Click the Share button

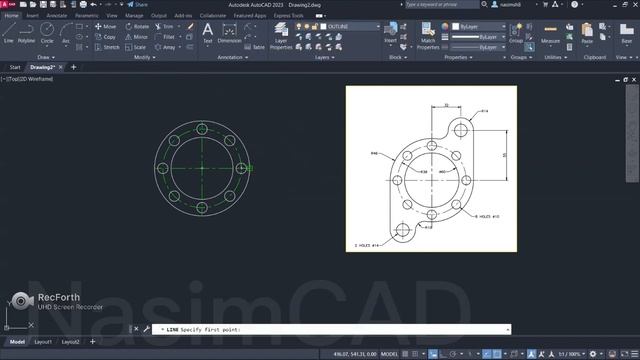pyautogui.click(x=138, y=4)
